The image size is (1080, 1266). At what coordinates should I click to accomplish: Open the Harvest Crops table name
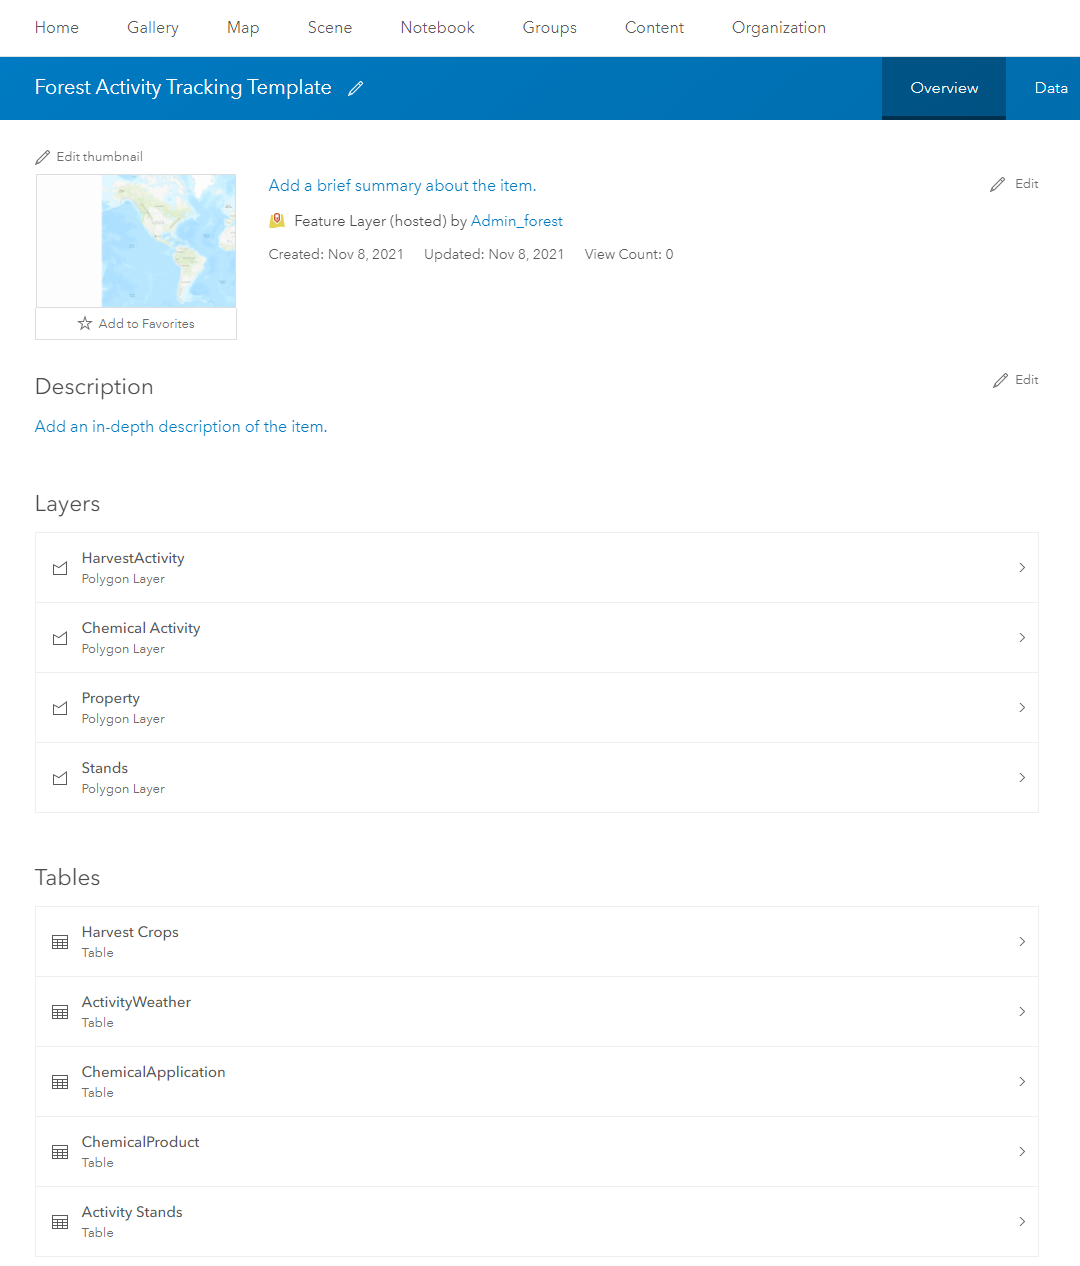coord(130,932)
